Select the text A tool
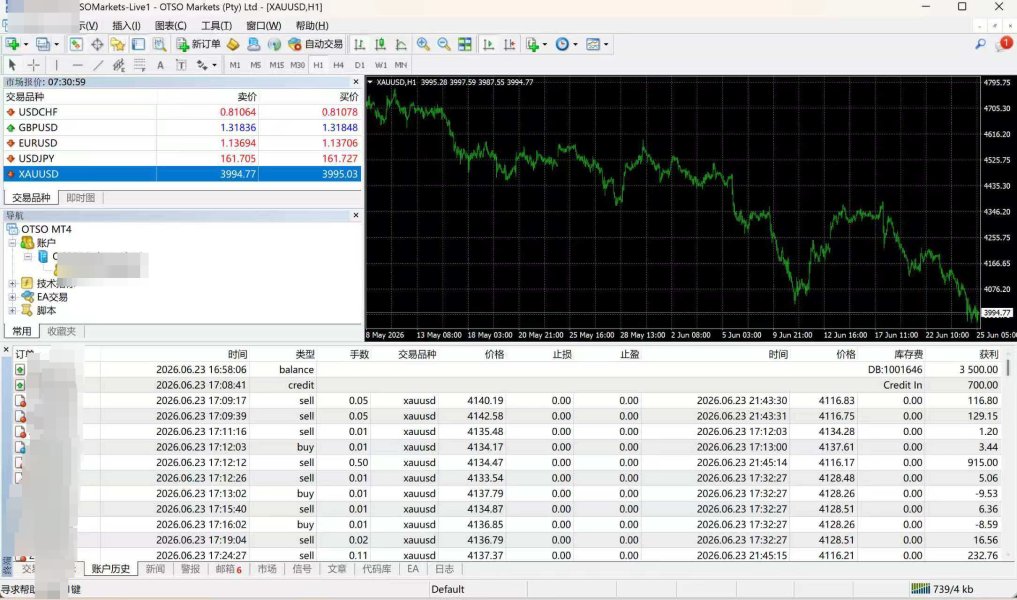Viewport: 1017px width, 600px height. coord(160,65)
